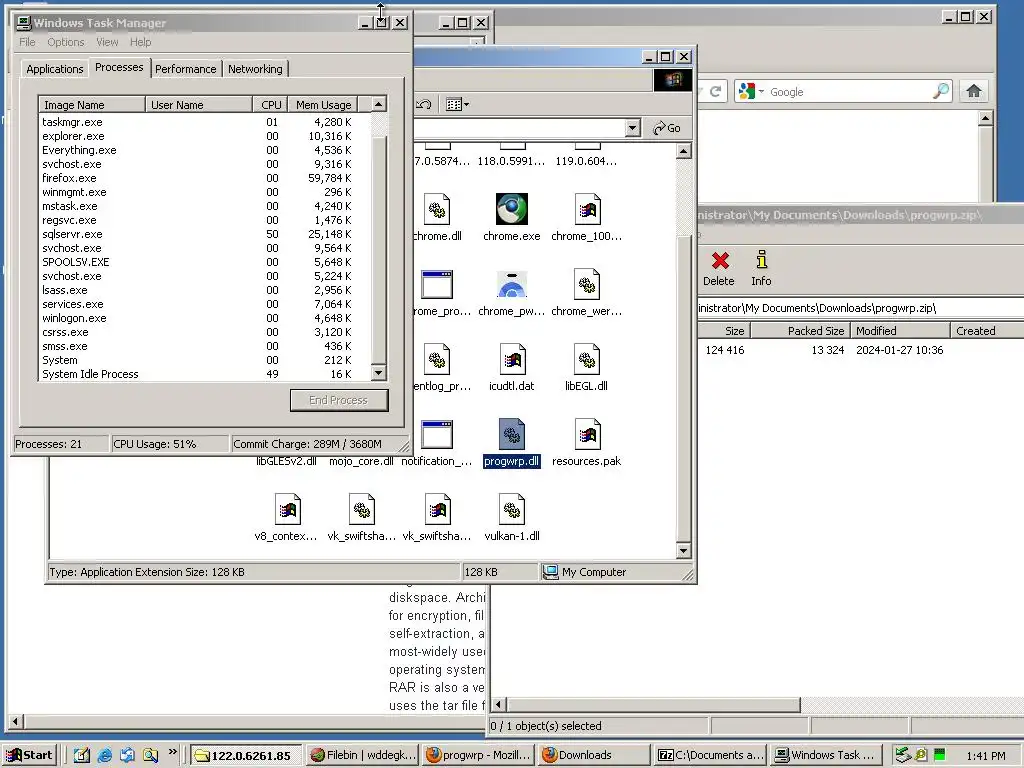The width and height of the screenshot is (1024, 768).
Task: Click the horizontal scrollbar left arrow in 7-Zip
Action: (x=499, y=705)
